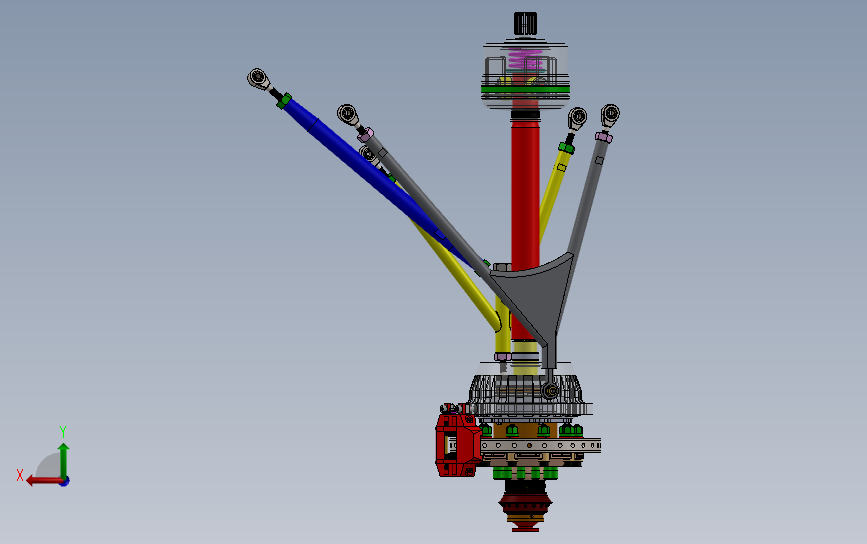Click green jam nut on right yellow rod
Image resolution: width=867 pixels, height=544 pixels.
(x=566, y=148)
